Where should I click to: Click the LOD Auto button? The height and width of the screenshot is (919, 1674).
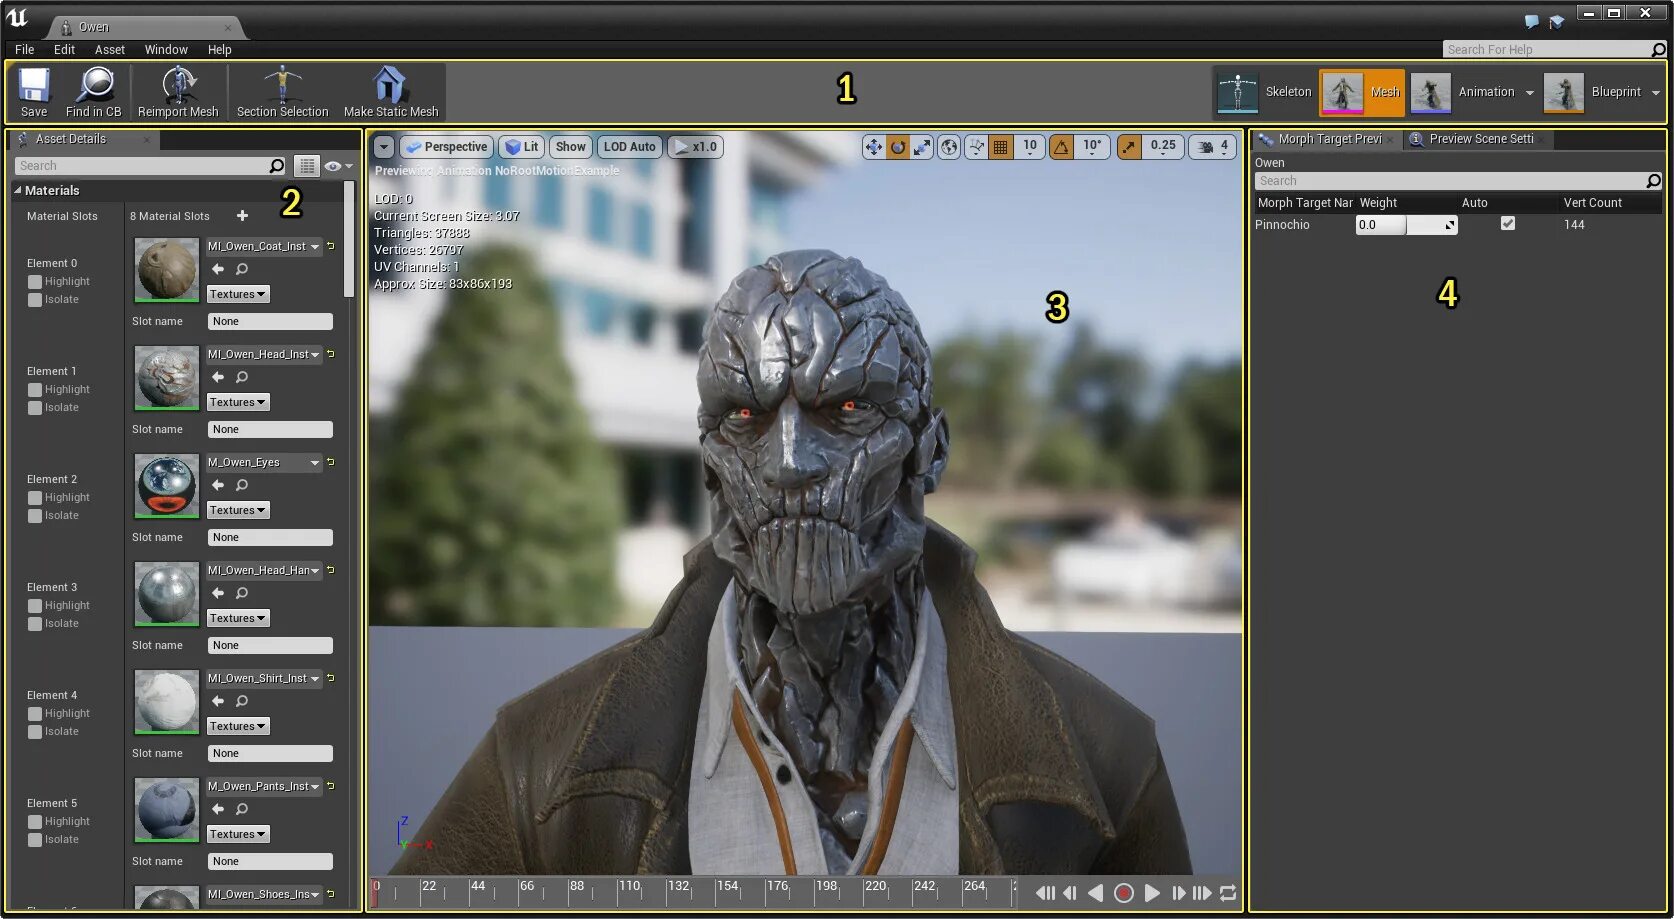[629, 147]
